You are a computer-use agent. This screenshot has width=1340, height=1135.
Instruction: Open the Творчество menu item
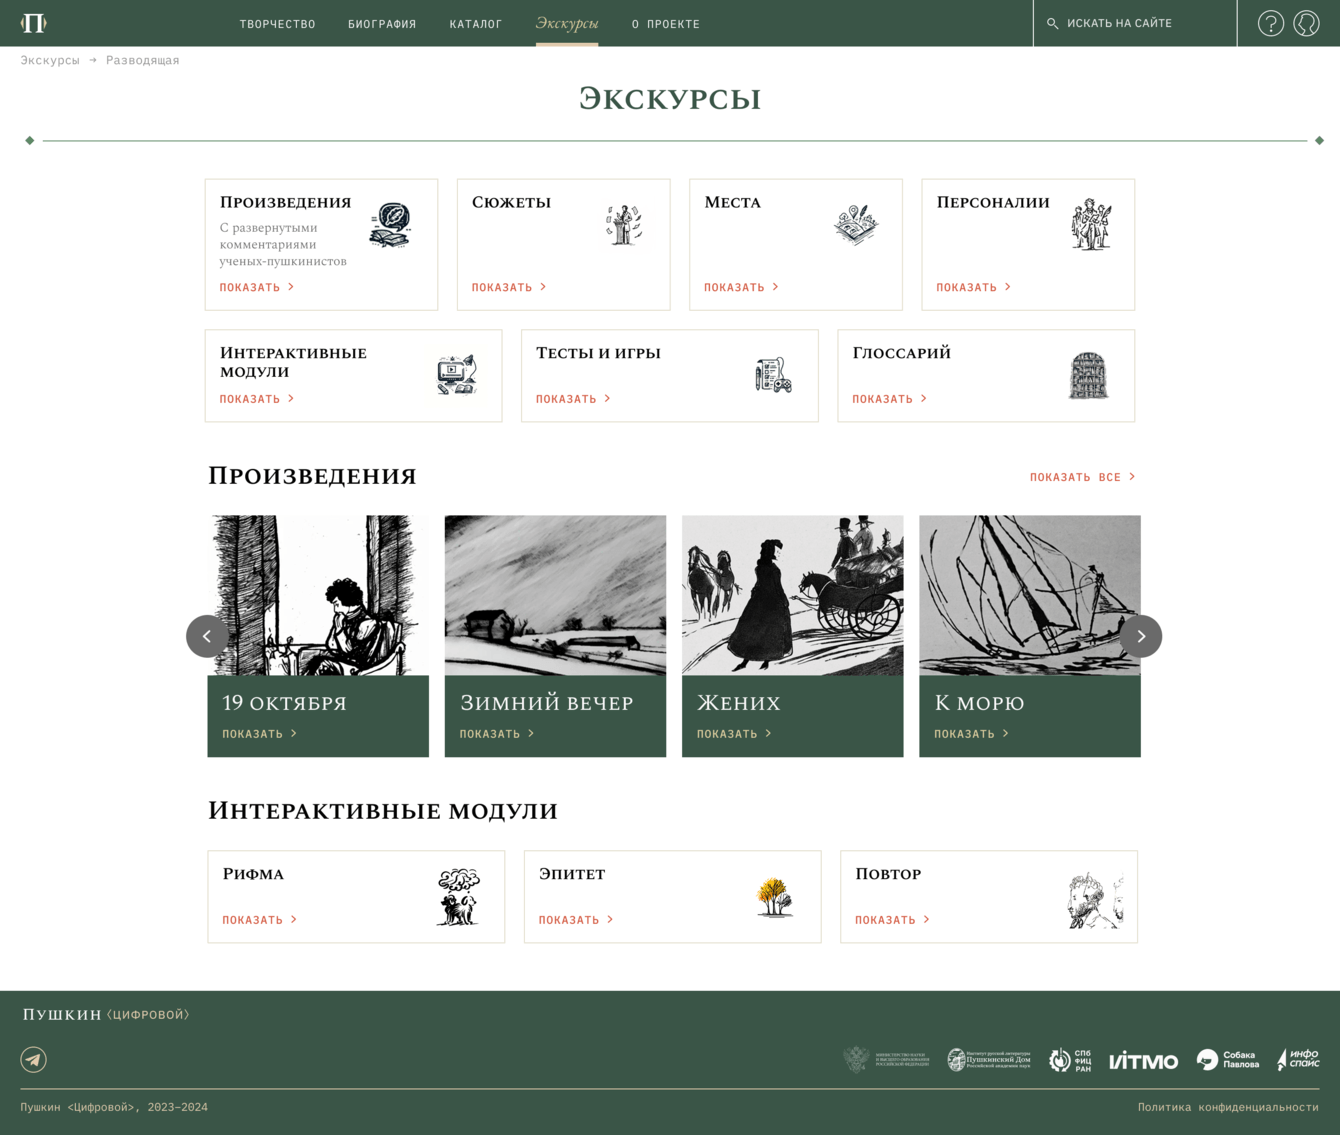pyautogui.click(x=278, y=24)
